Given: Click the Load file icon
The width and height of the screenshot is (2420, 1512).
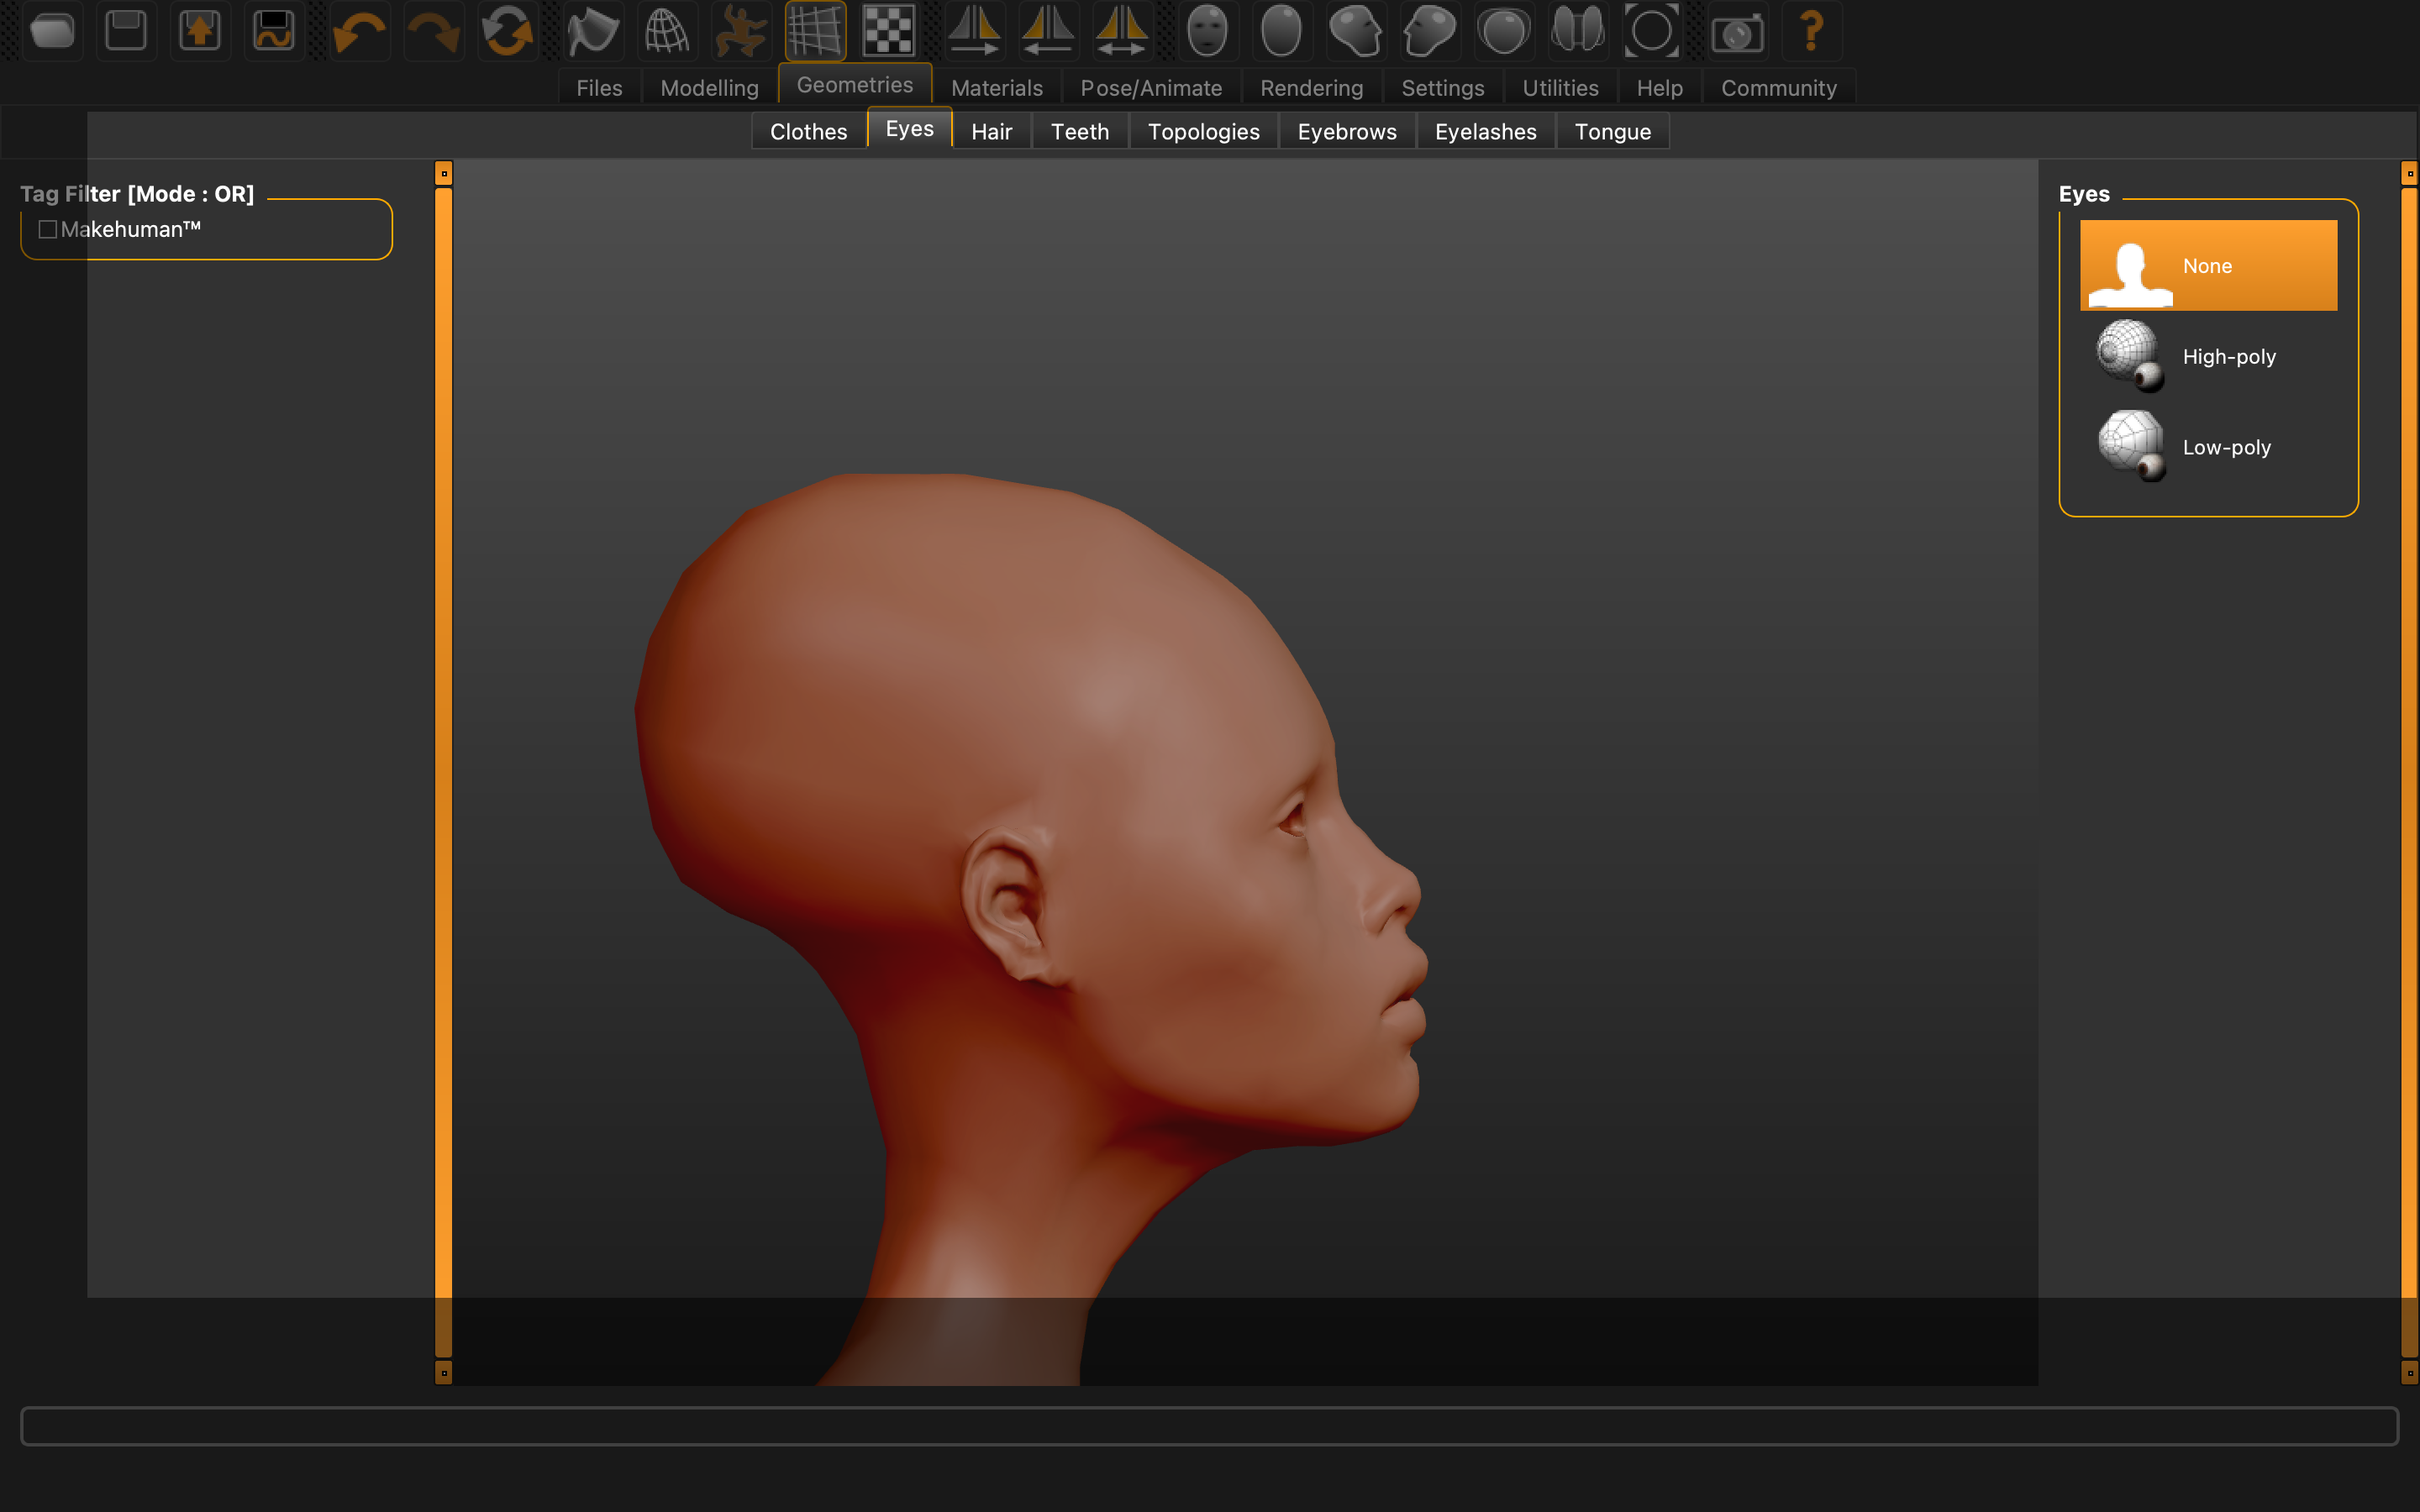Looking at the screenshot, I should [52, 32].
